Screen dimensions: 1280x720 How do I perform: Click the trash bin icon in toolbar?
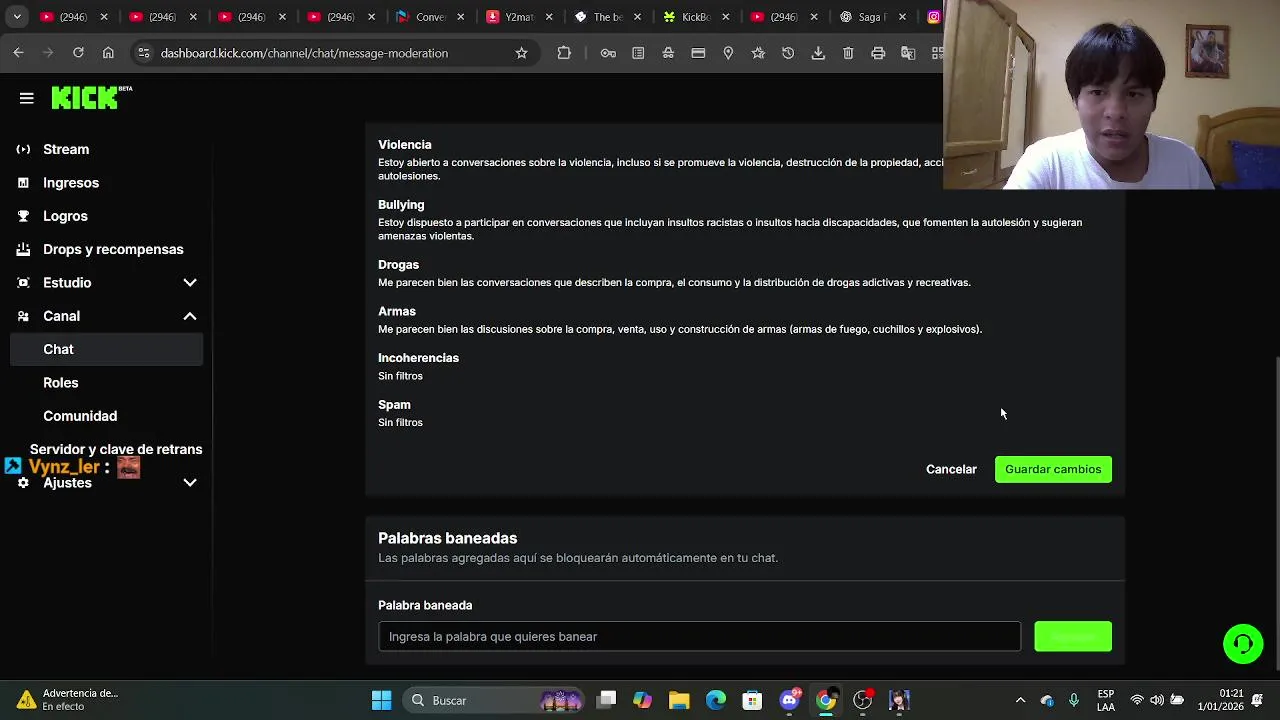click(848, 53)
